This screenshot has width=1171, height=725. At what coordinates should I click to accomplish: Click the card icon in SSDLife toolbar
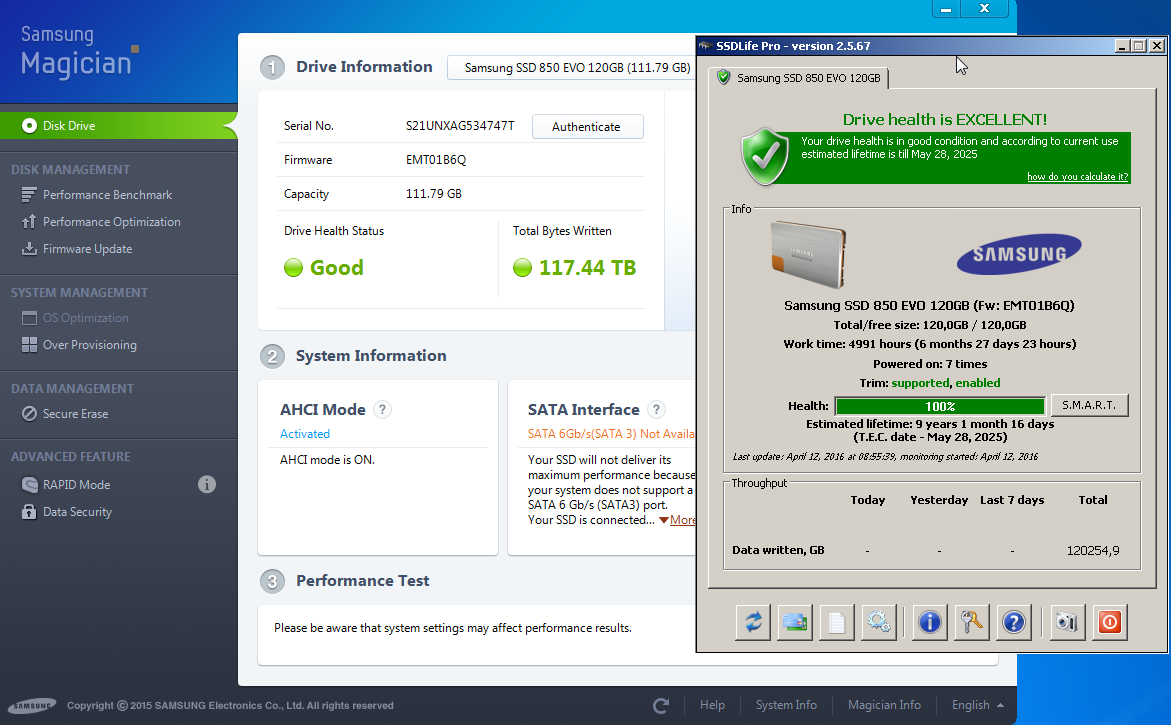tap(795, 622)
